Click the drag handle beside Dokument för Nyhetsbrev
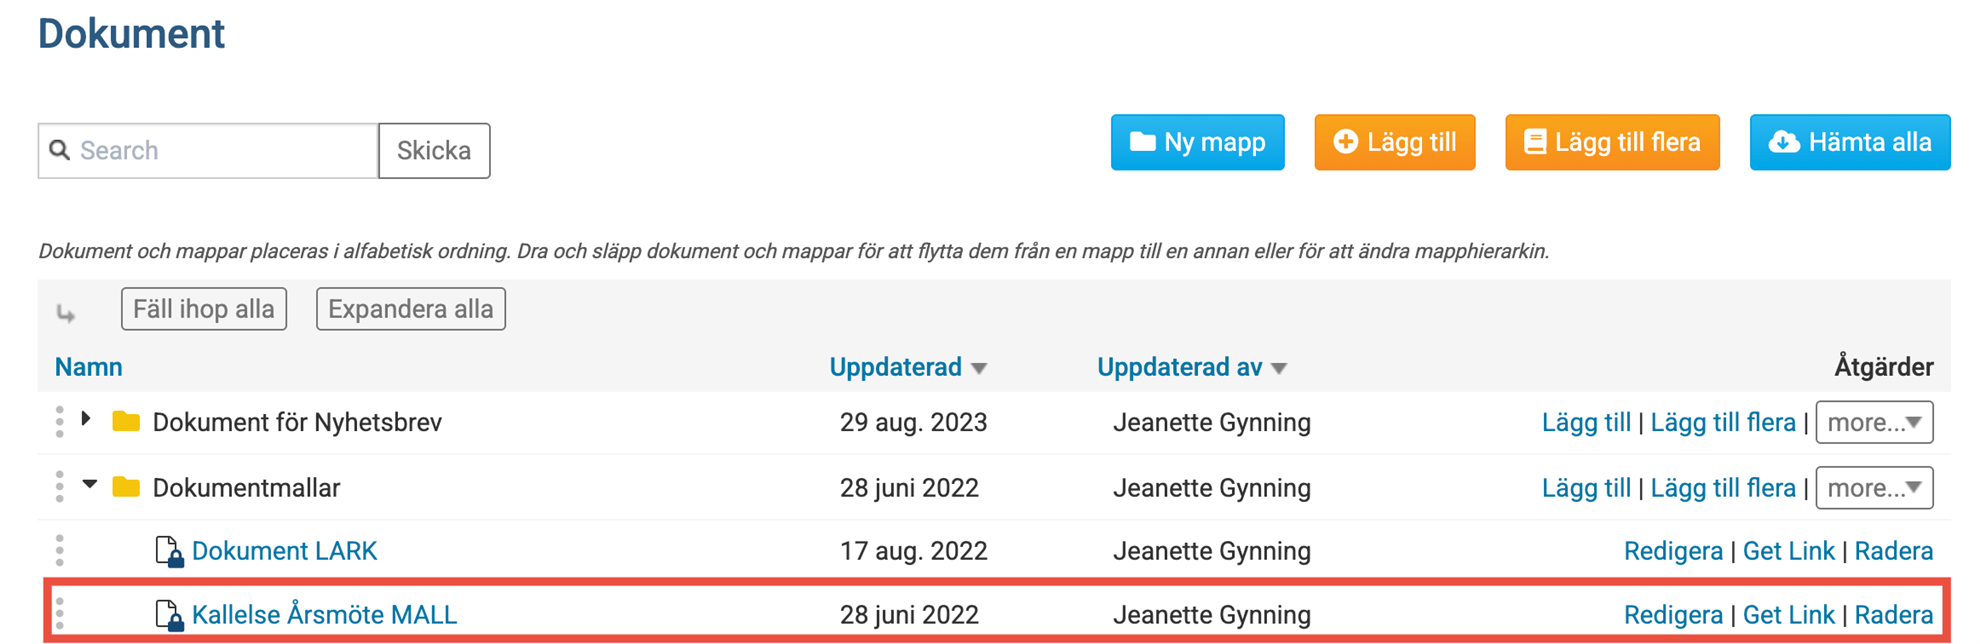1980x644 pixels. (60, 422)
